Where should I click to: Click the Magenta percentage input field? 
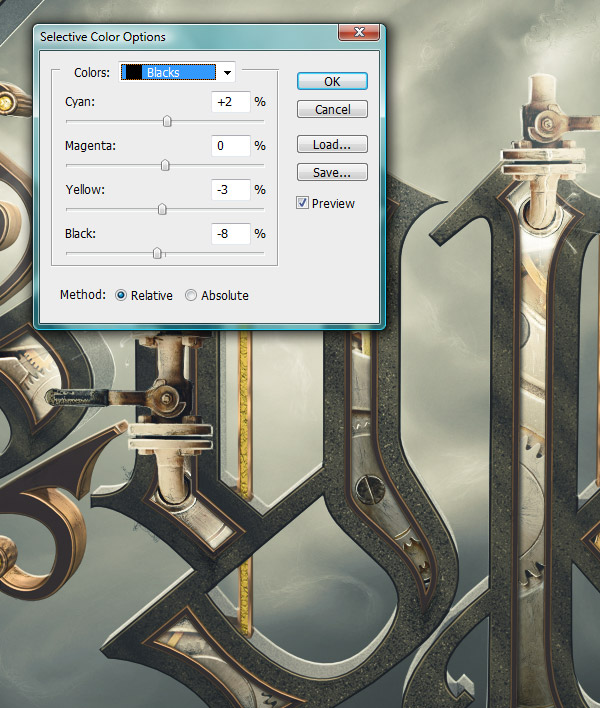[231, 146]
